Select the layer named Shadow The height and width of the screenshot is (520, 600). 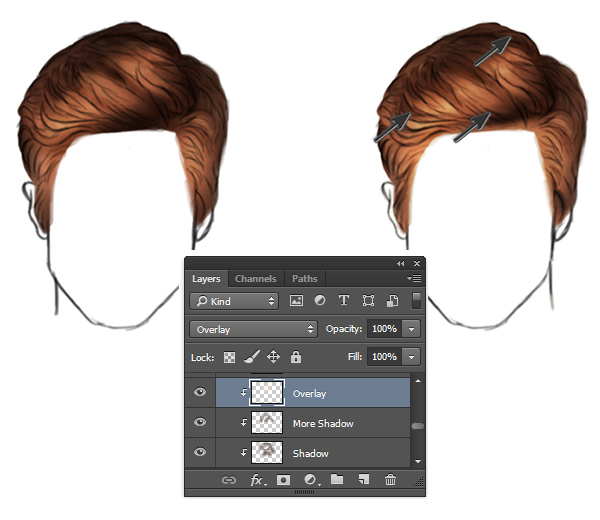click(310, 453)
